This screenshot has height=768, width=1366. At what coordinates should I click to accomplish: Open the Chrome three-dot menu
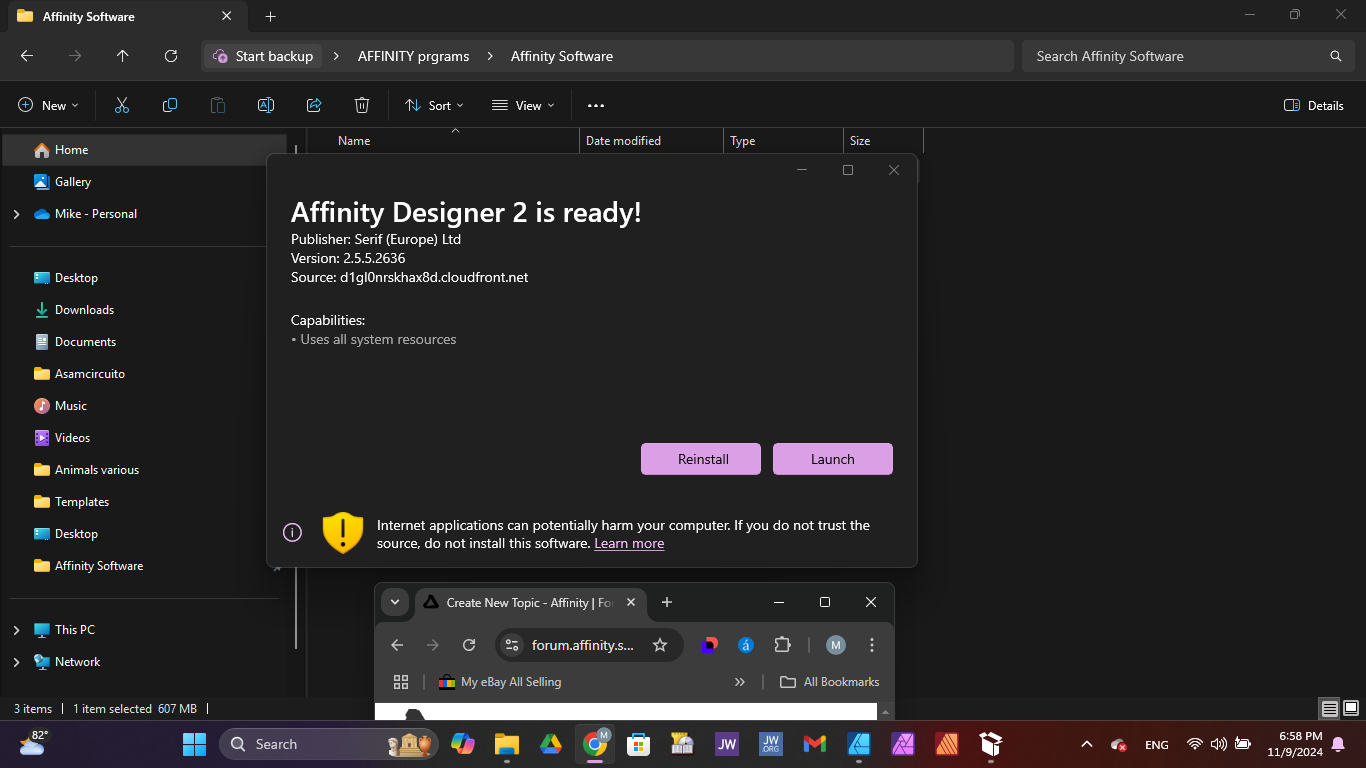click(x=872, y=645)
